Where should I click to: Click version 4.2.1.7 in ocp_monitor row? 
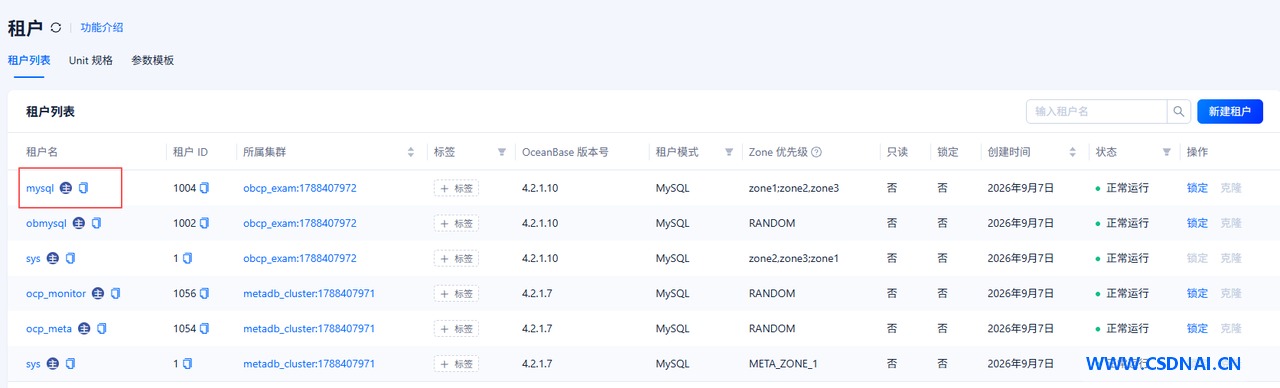[538, 293]
